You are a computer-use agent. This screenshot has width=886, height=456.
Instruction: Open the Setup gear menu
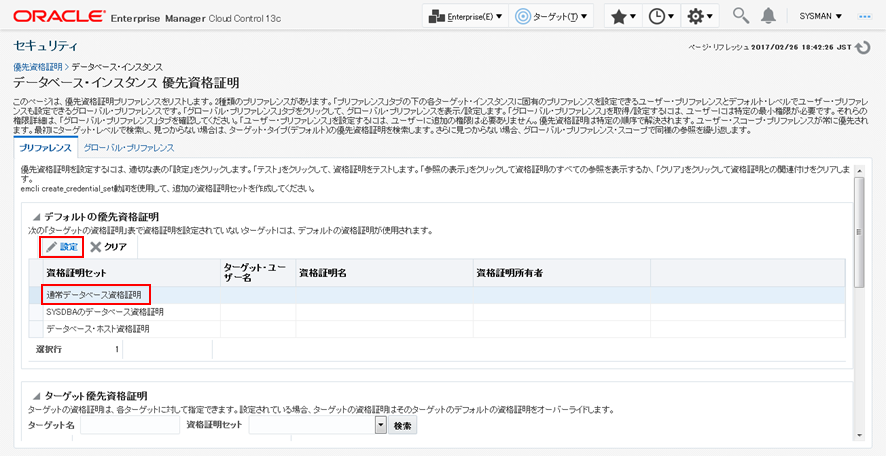pyautogui.click(x=700, y=17)
